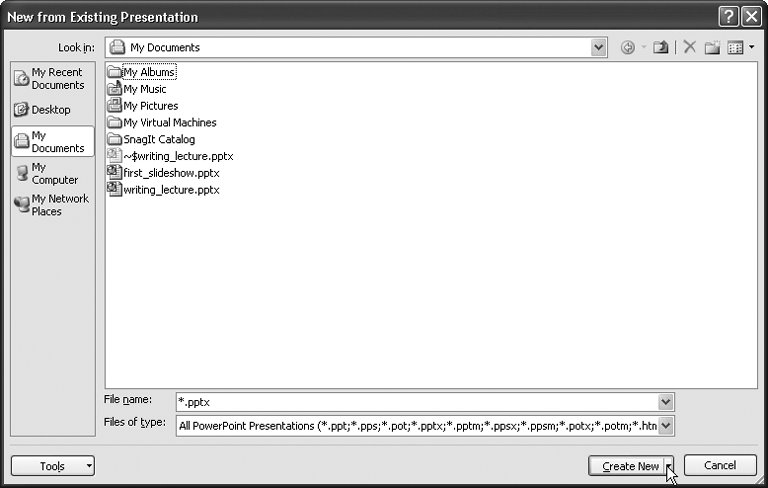Screen dimensions: 768x488
Task: Select the My Pictures folder
Action: 143,106
